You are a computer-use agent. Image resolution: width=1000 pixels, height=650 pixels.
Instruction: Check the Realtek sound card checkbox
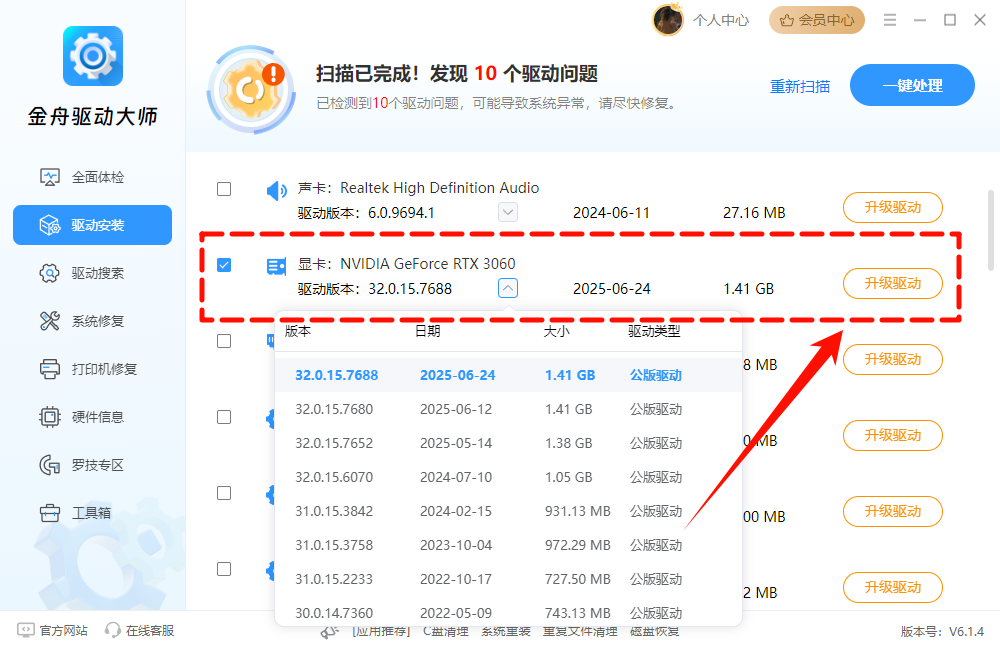[224, 189]
